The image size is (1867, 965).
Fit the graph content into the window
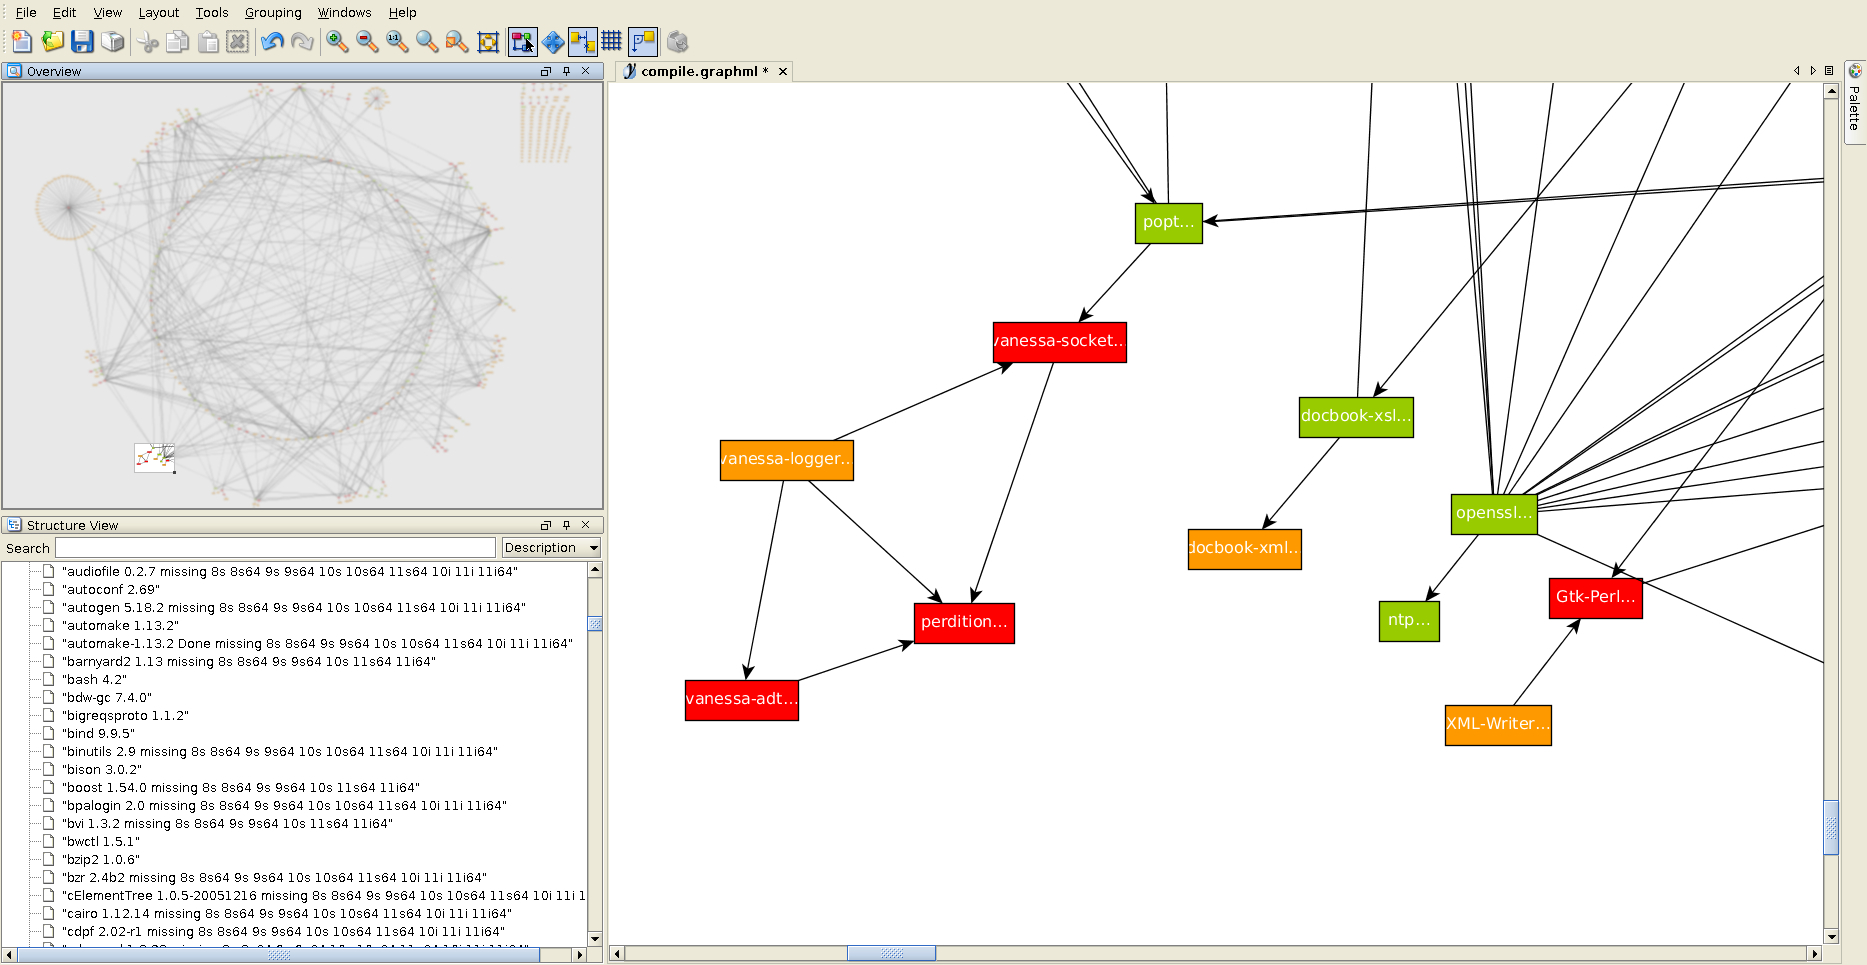click(426, 42)
